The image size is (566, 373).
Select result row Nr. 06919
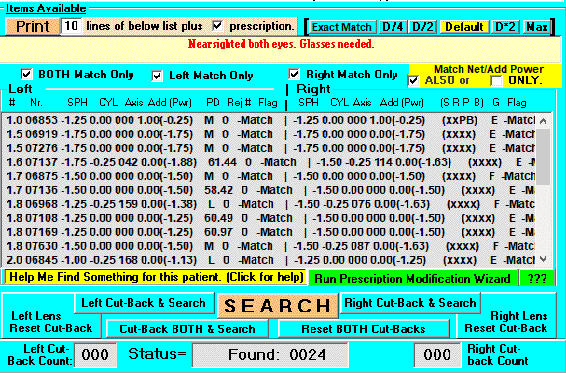[x=269, y=134]
